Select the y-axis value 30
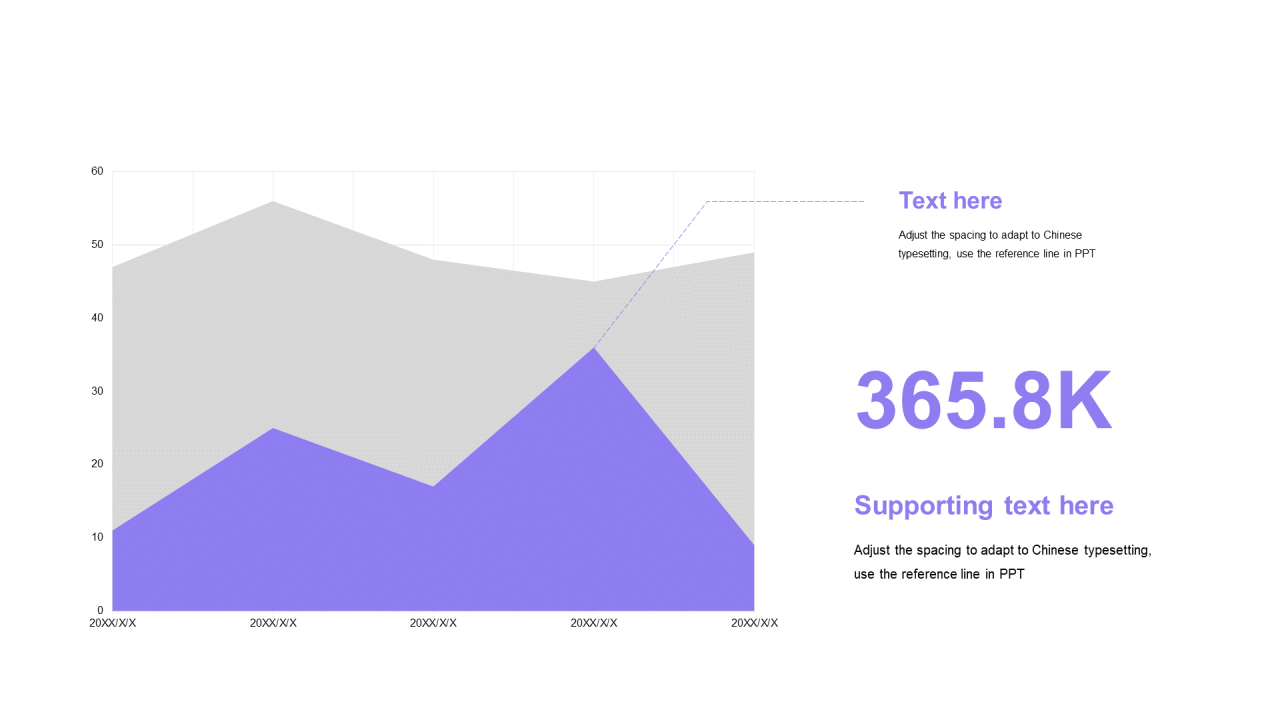Image resolution: width=1280 pixels, height=720 pixels. coord(97,391)
